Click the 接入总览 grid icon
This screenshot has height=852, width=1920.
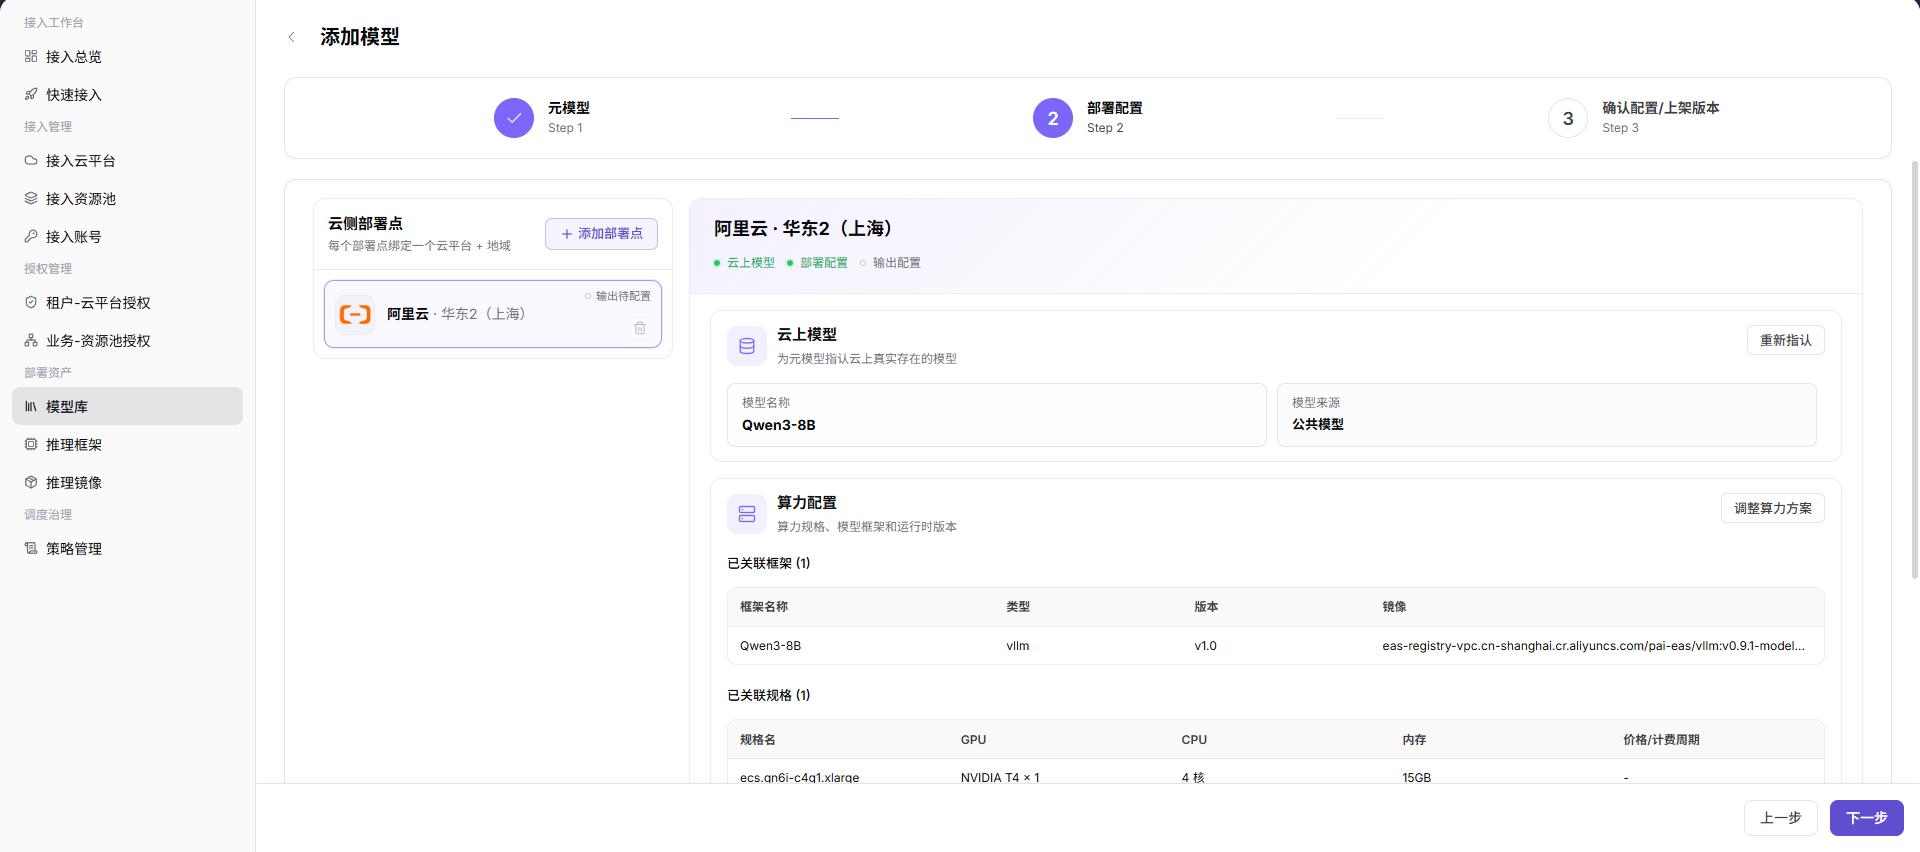tap(31, 56)
